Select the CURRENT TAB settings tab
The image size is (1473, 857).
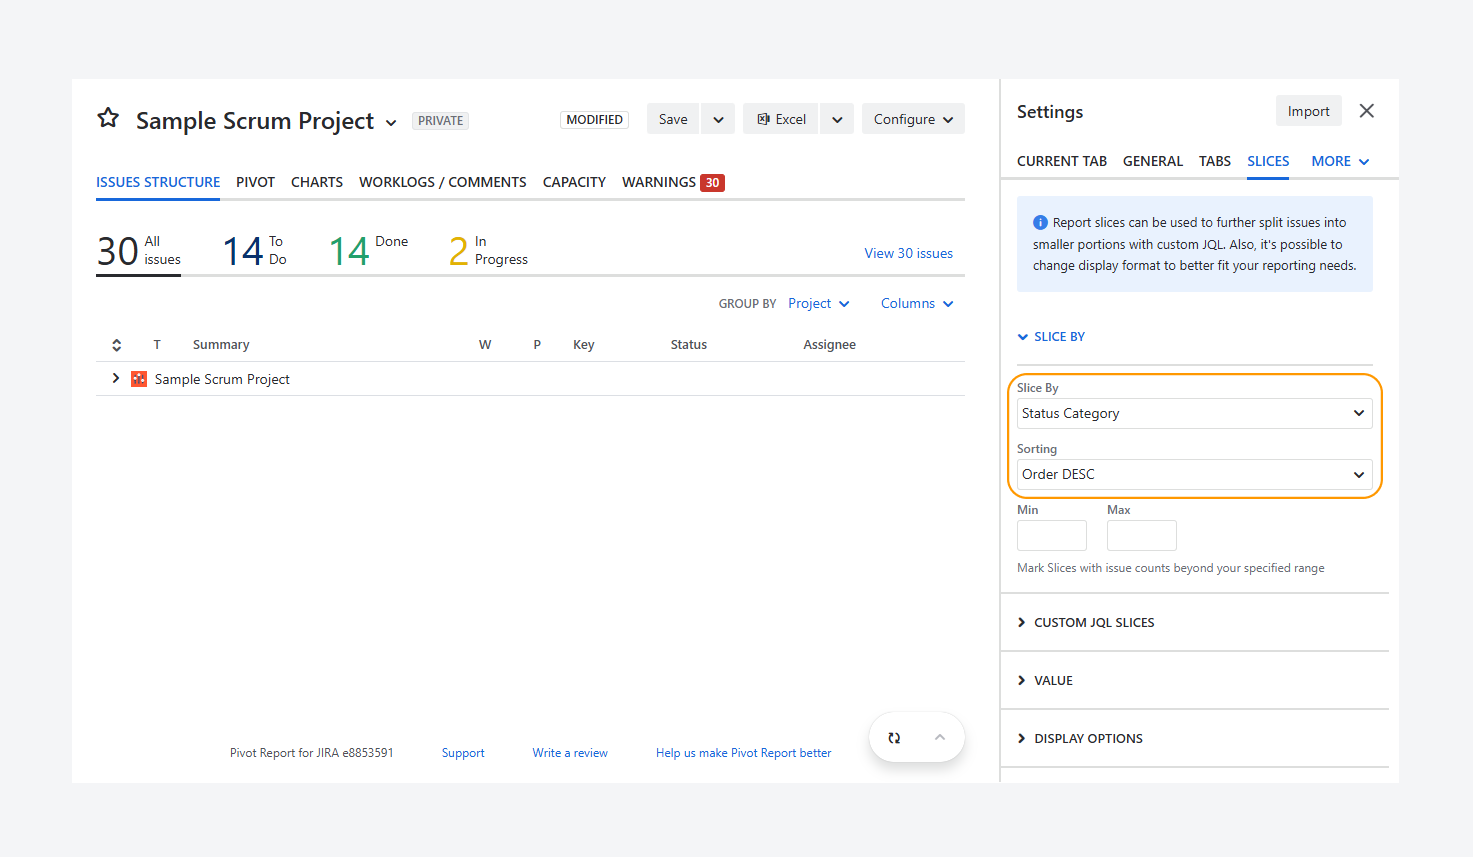point(1062,161)
